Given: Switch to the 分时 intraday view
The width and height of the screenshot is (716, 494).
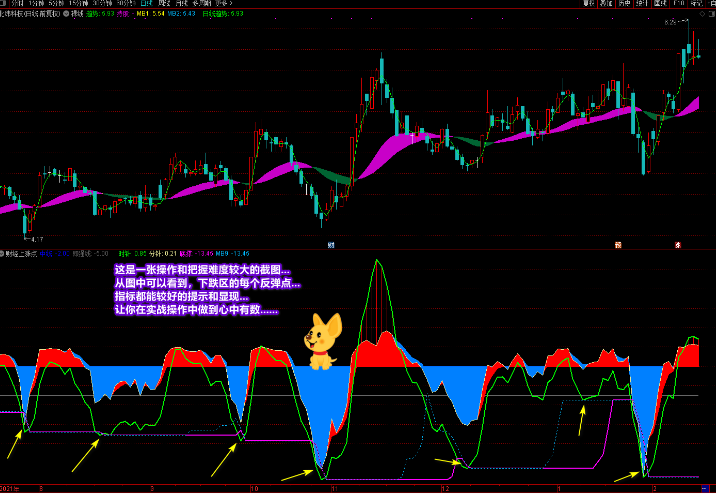Looking at the screenshot, I should (x=15, y=3).
